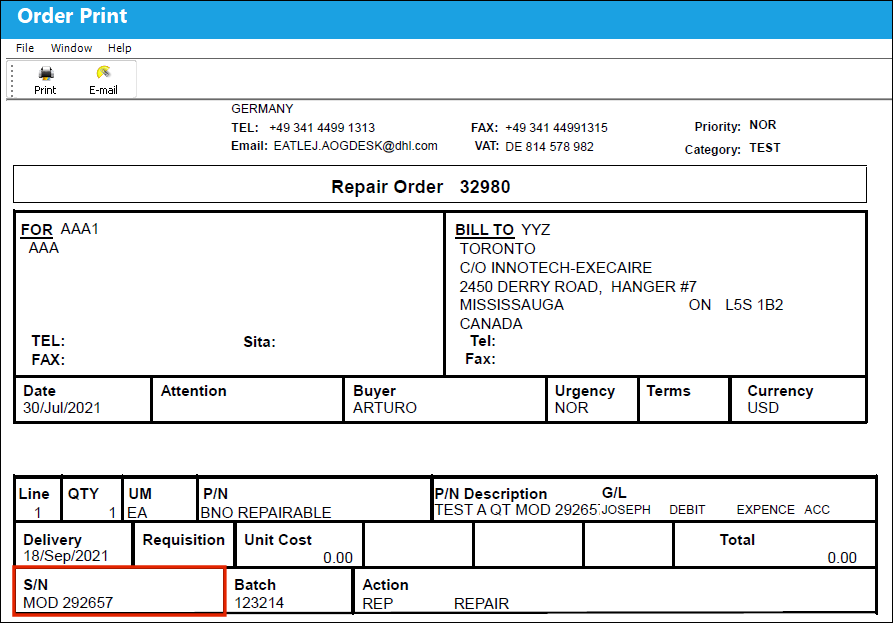Click the country name CANADA

coord(491,323)
